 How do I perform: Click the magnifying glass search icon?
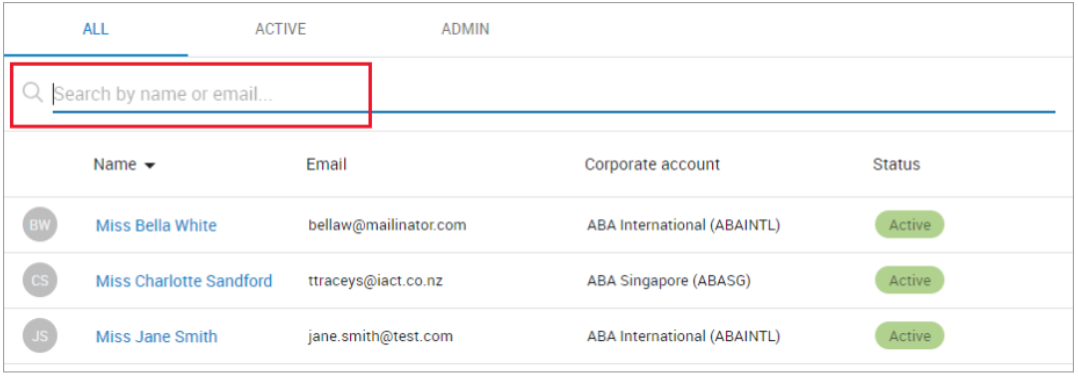(x=32, y=92)
